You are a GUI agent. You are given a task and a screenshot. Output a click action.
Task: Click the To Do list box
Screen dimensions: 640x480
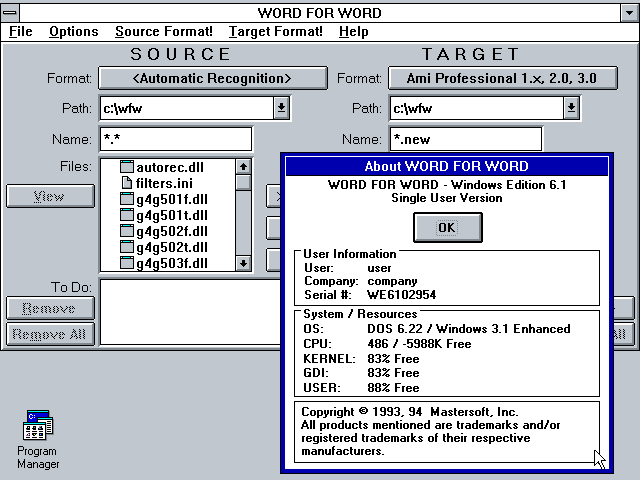tap(190, 312)
